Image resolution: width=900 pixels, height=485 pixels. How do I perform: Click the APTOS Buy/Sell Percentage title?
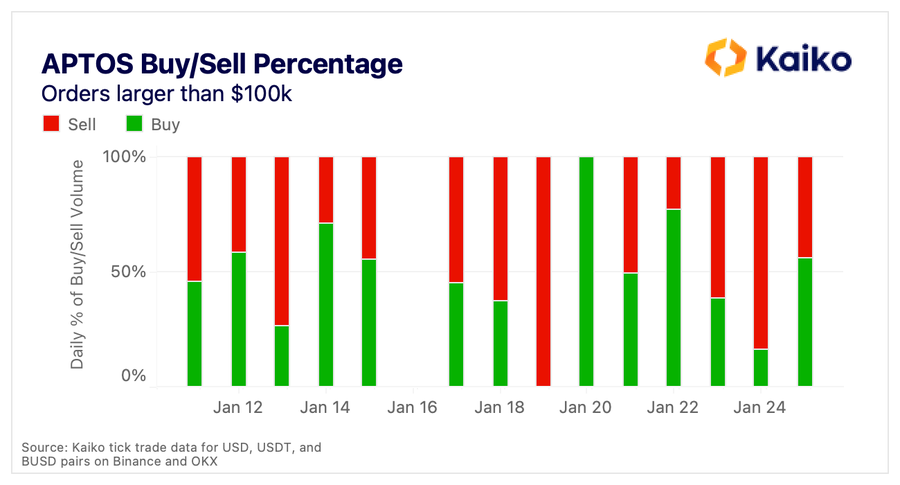[222, 64]
